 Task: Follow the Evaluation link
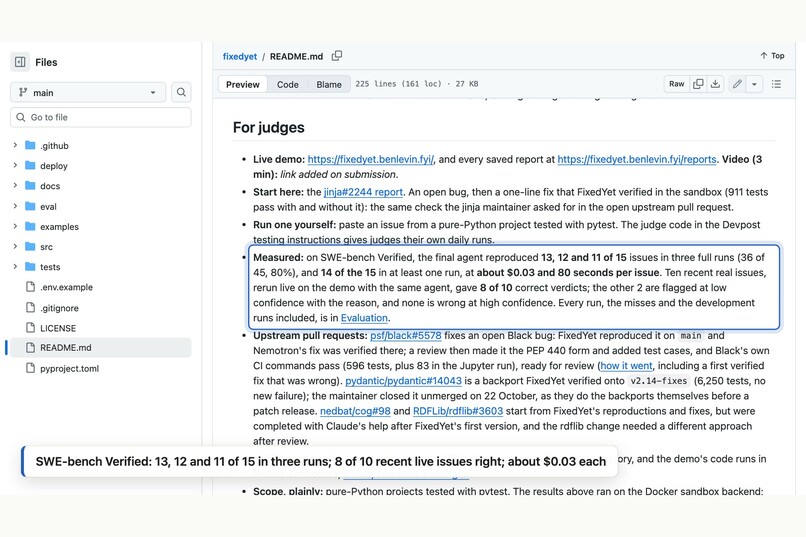pos(364,318)
